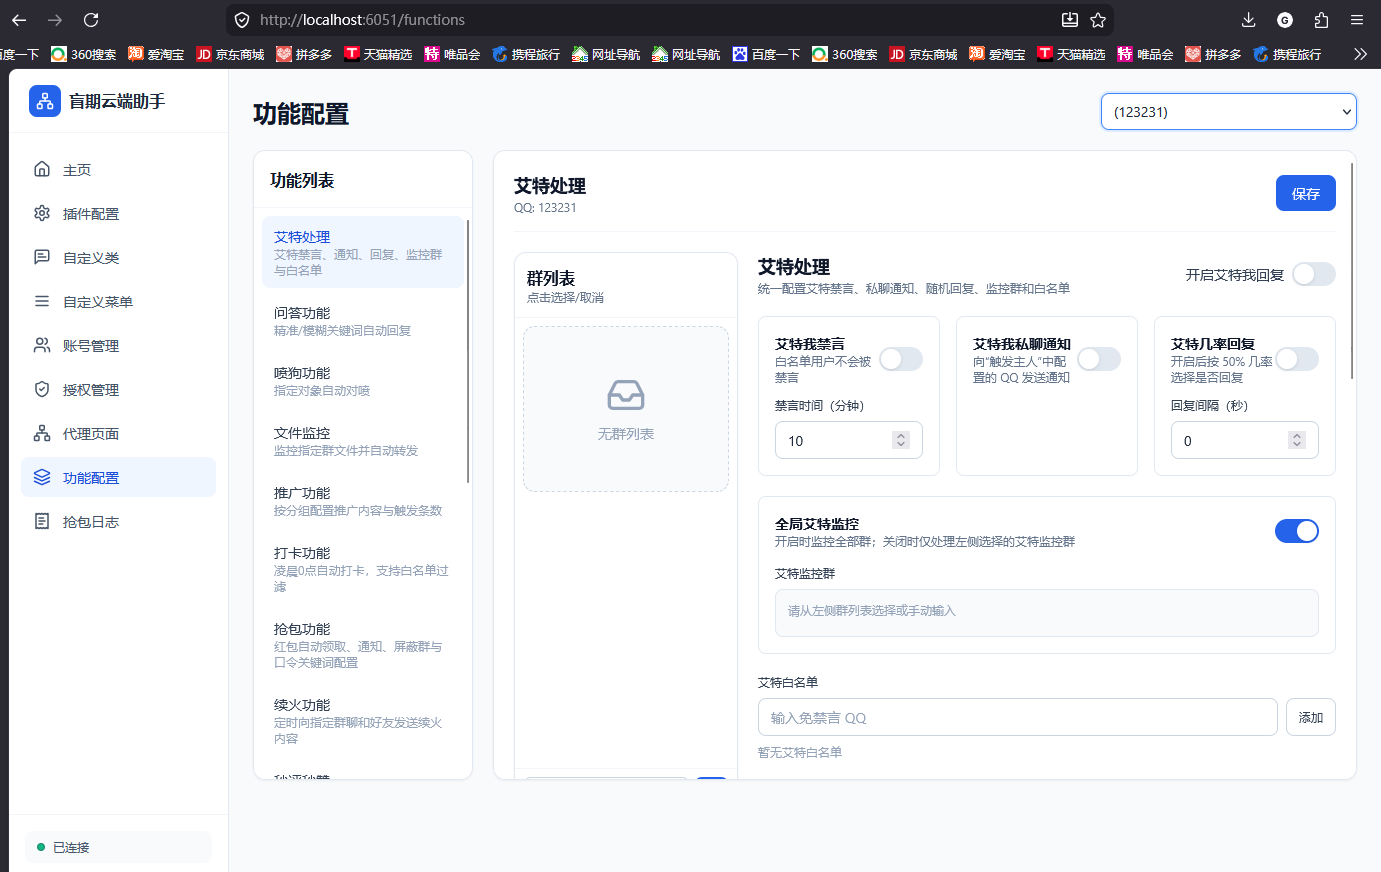The image size is (1381, 872).
Task: Click the site security shield icon
Action: click(242, 20)
